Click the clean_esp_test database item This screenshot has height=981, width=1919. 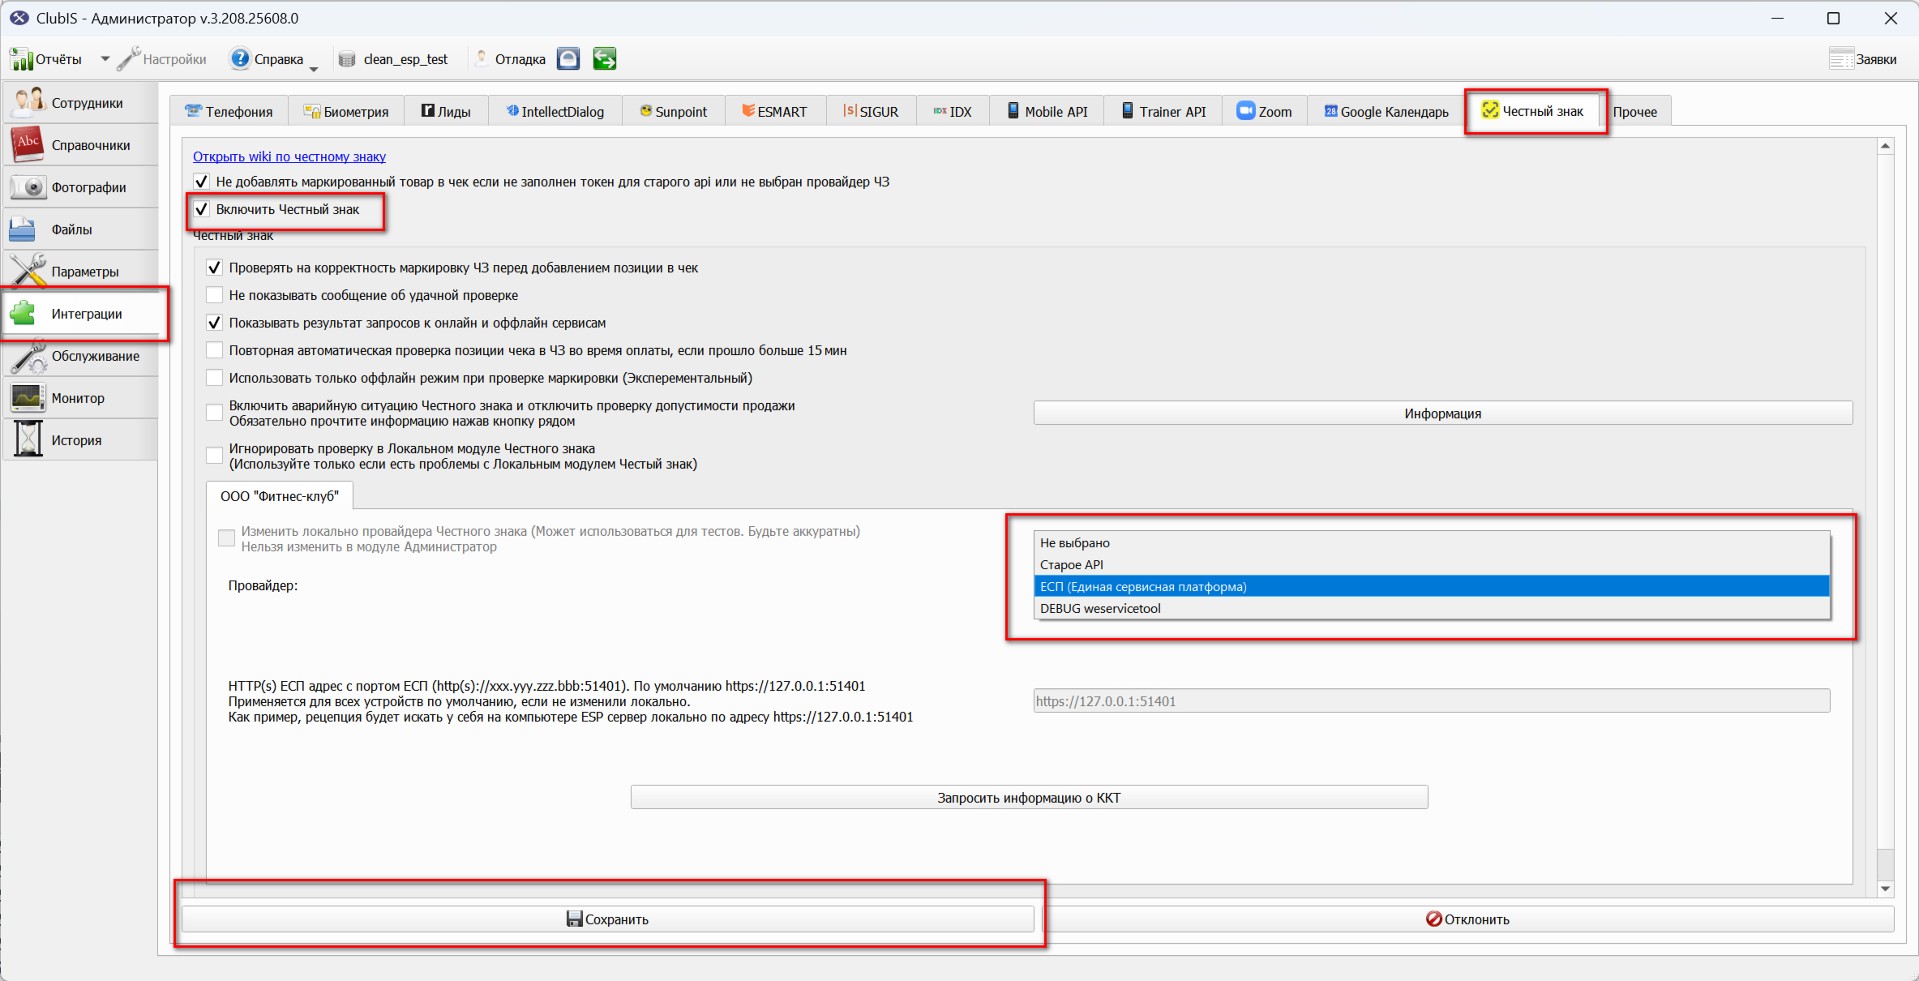coord(393,59)
